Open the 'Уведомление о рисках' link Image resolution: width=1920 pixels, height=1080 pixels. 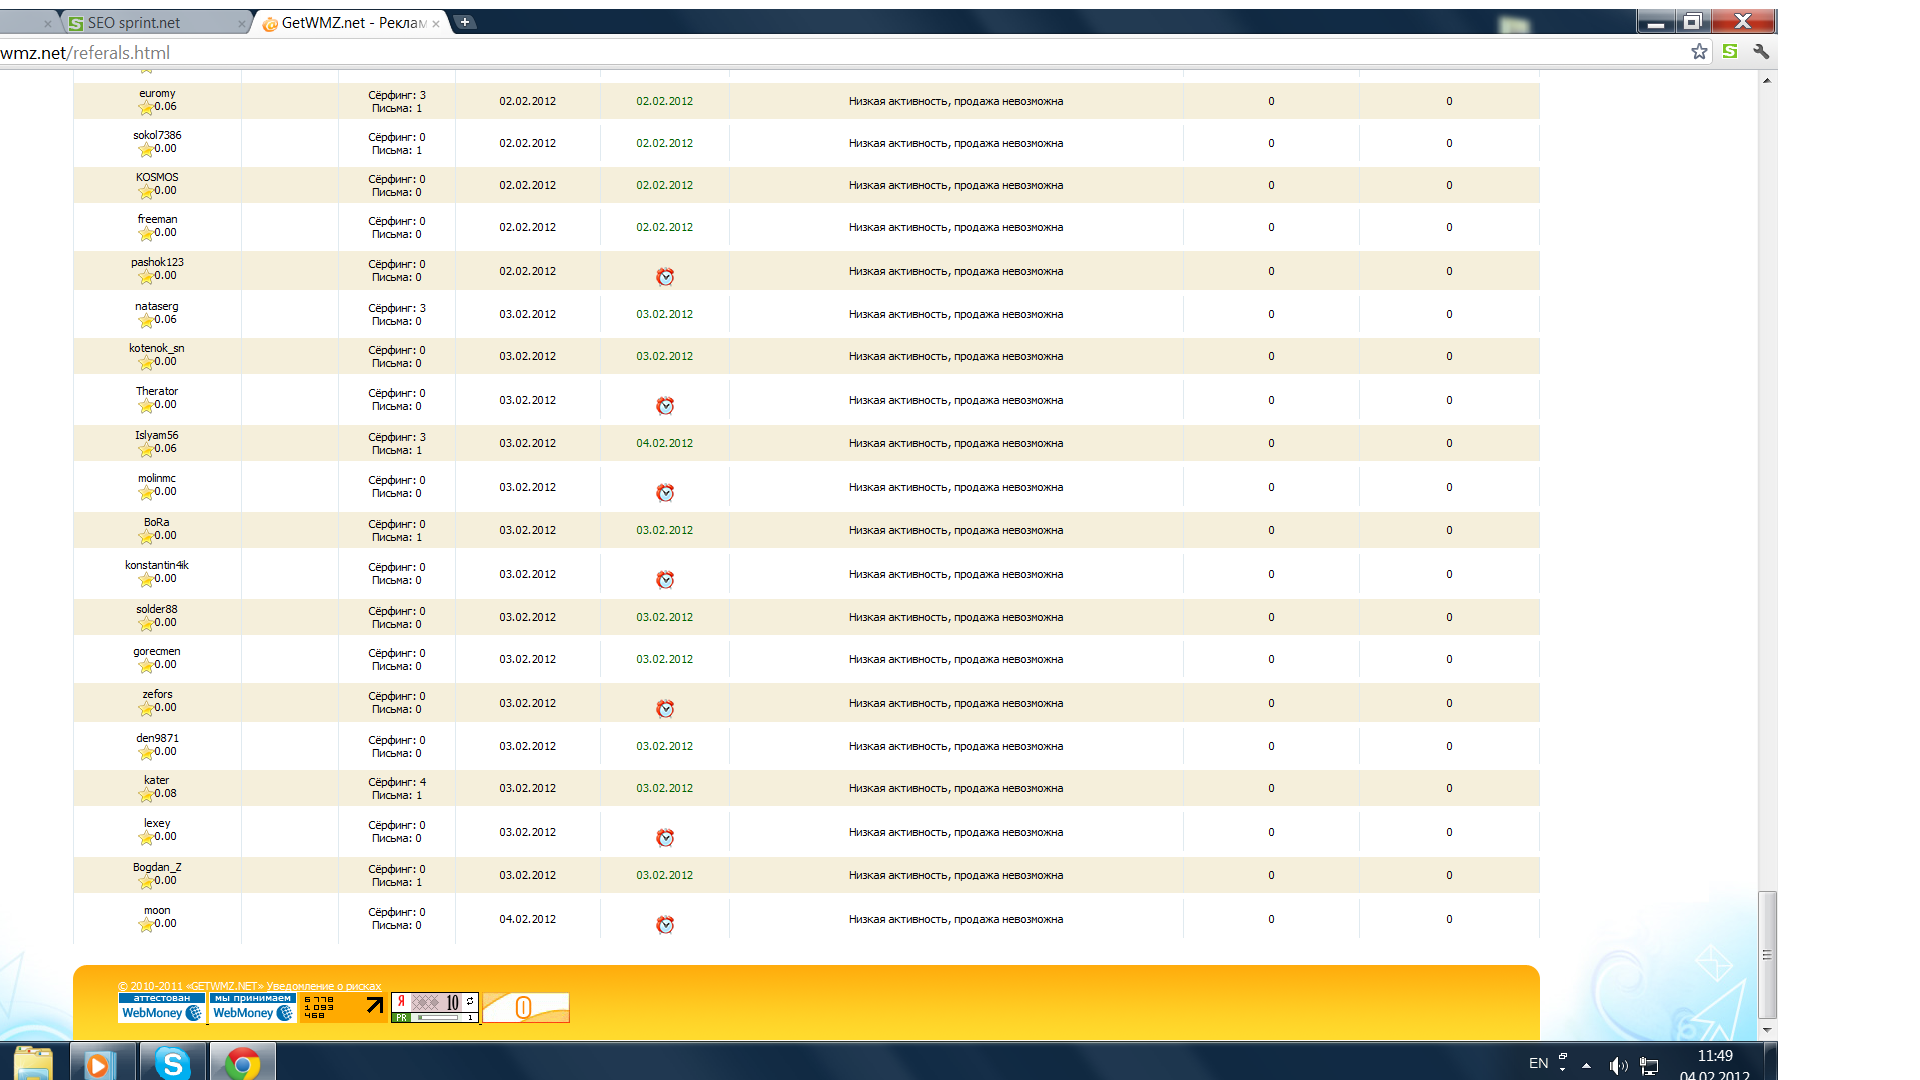pos(324,986)
